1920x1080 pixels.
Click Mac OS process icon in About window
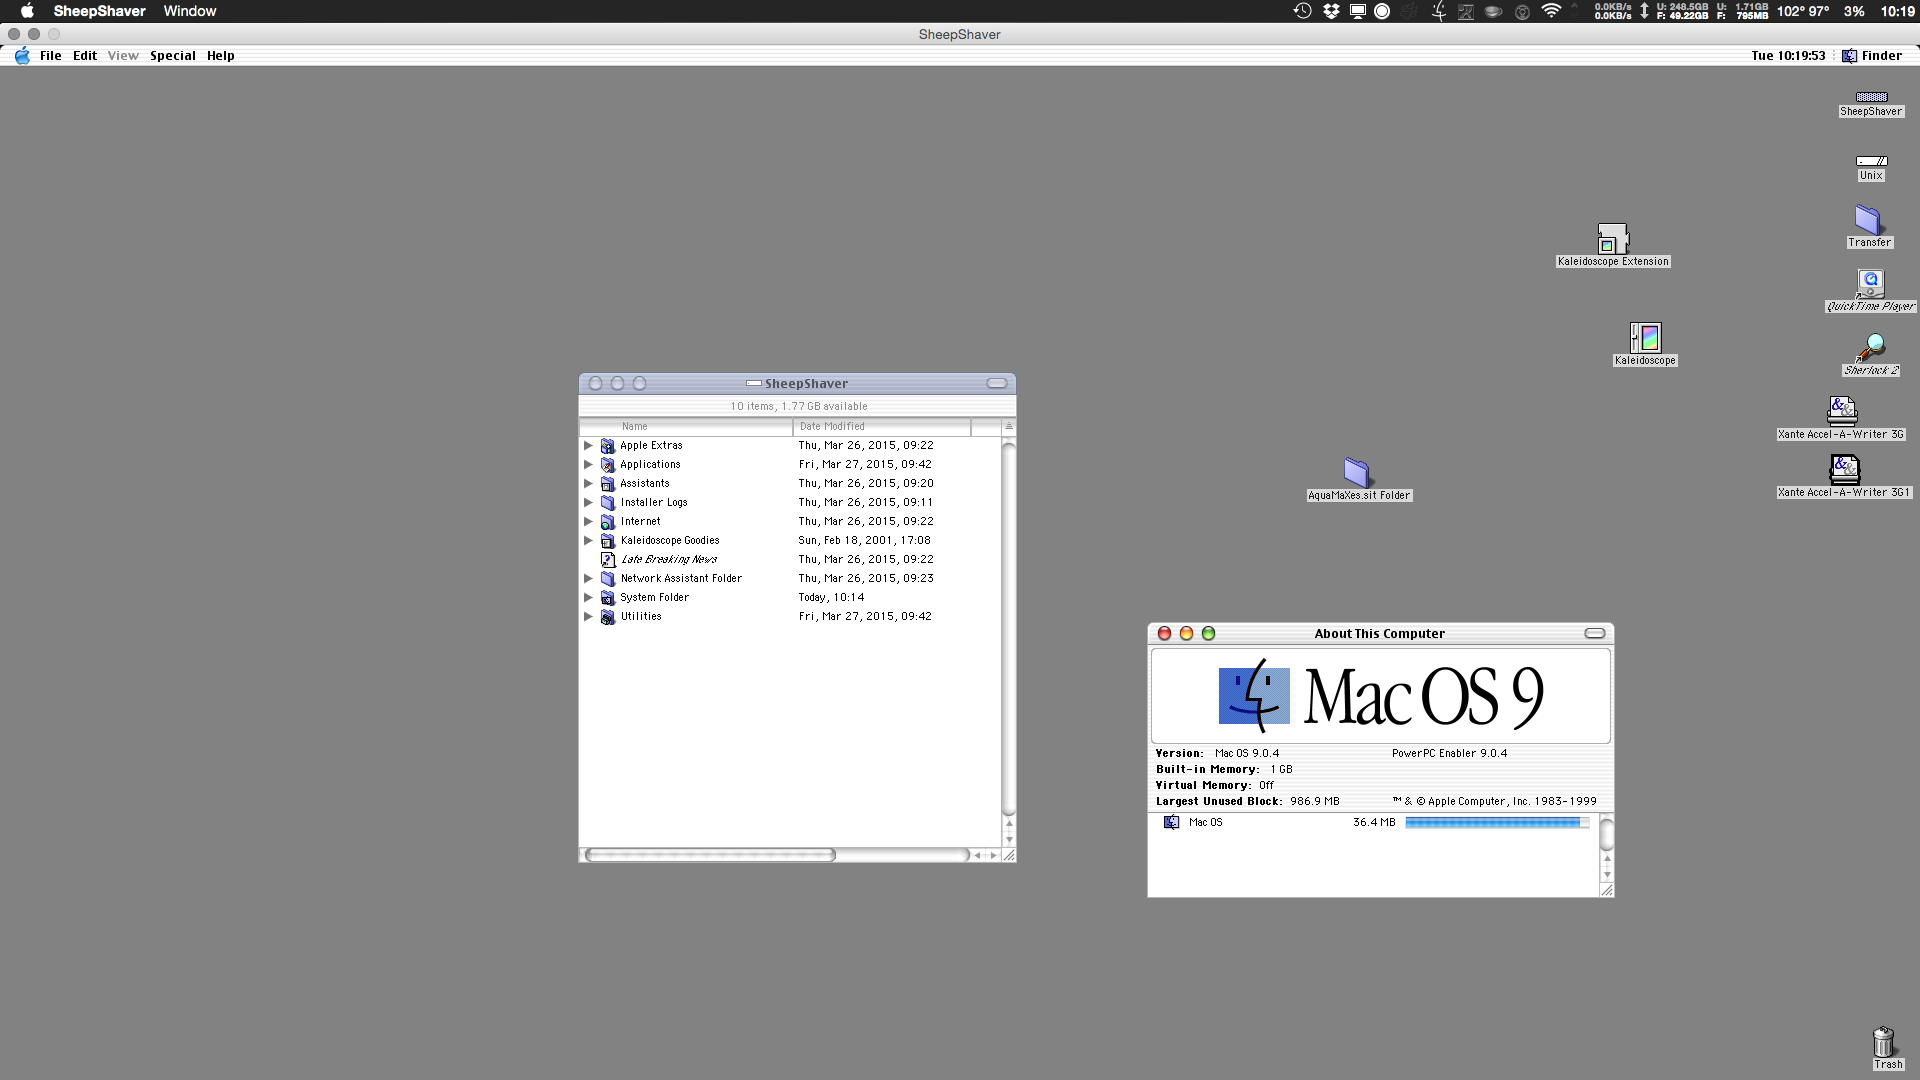pyautogui.click(x=1171, y=822)
